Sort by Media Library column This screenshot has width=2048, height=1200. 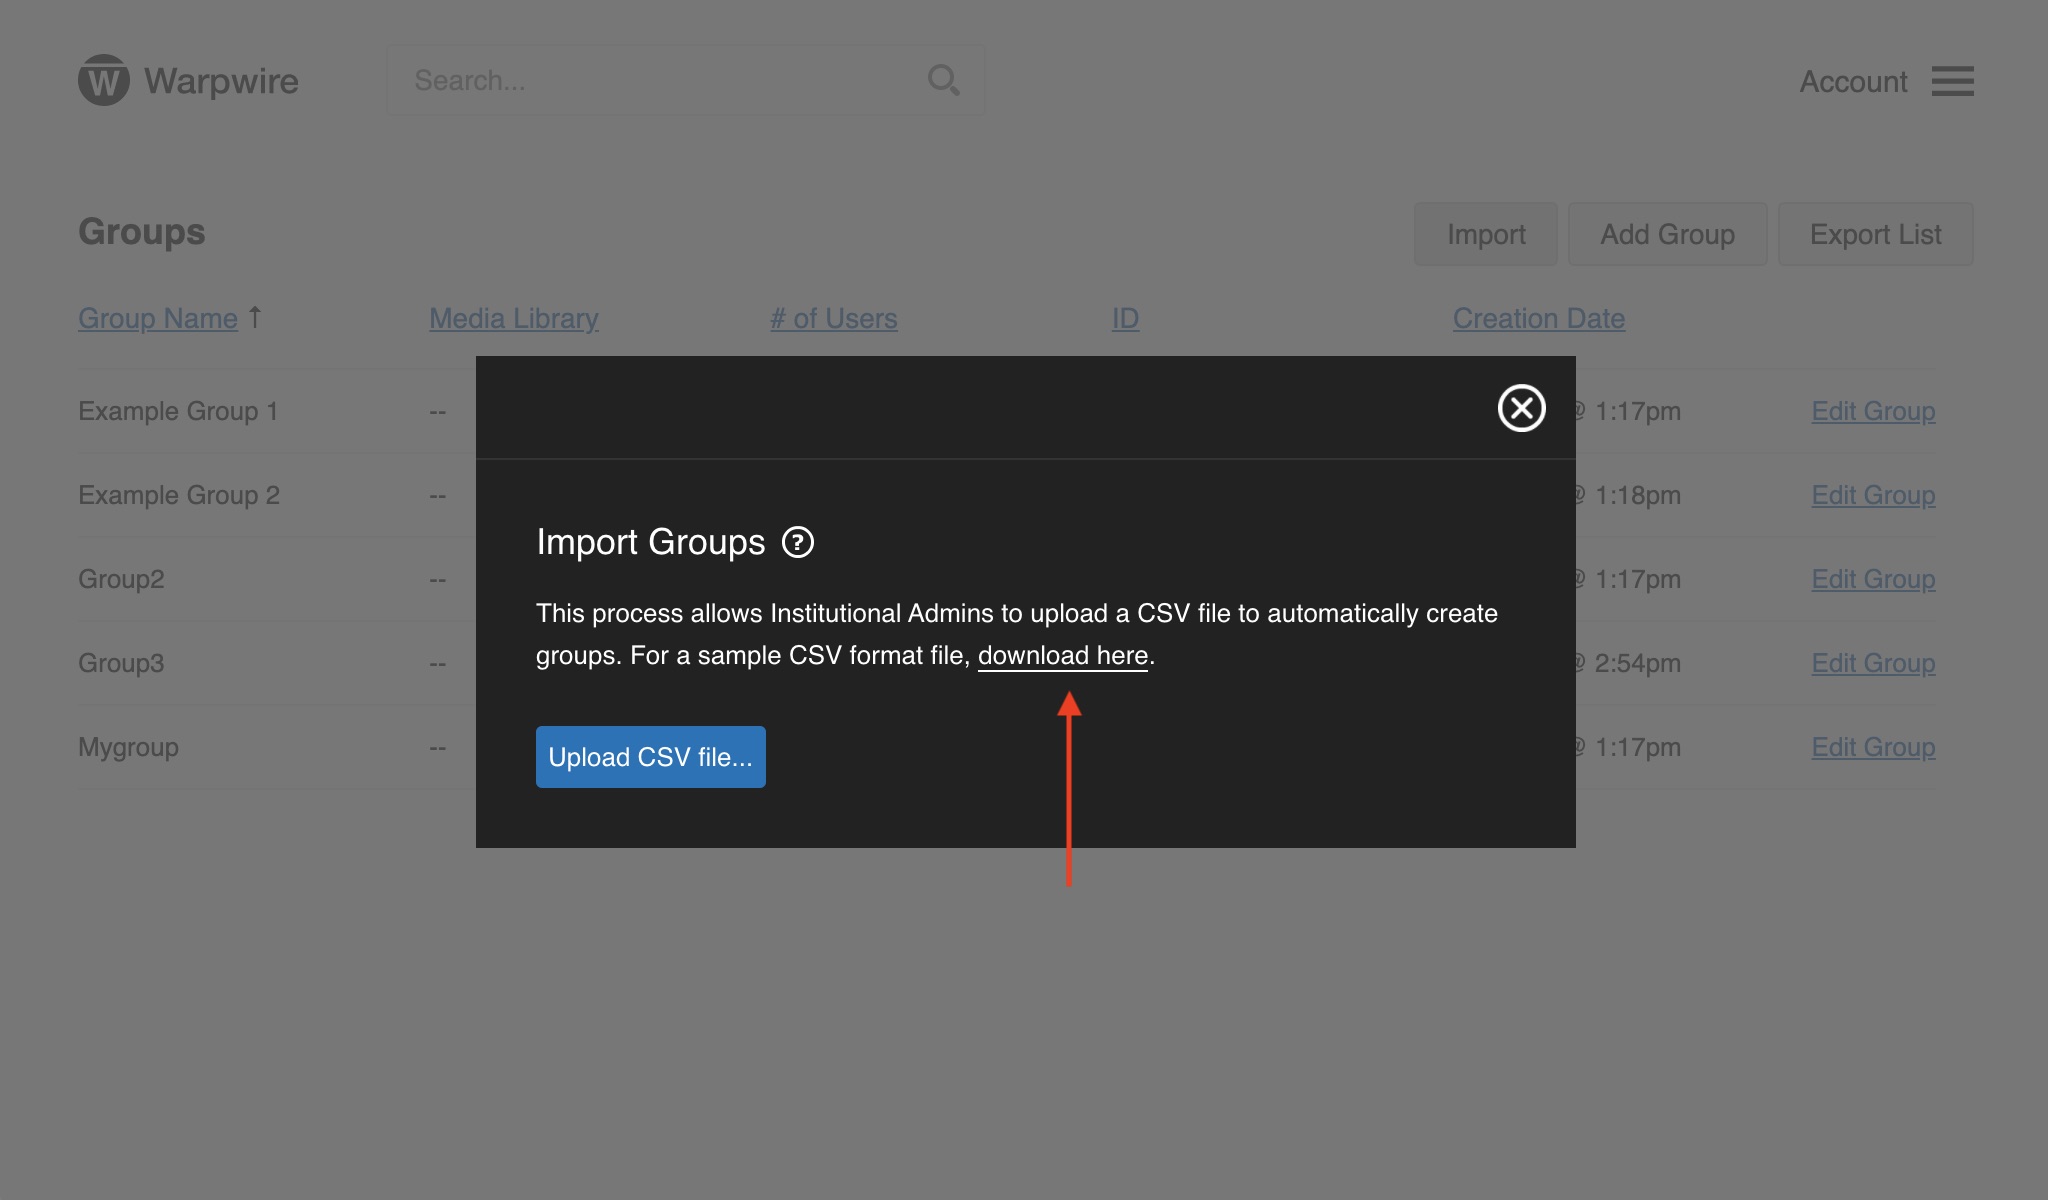pyautogui.click(x=513, y=318)
